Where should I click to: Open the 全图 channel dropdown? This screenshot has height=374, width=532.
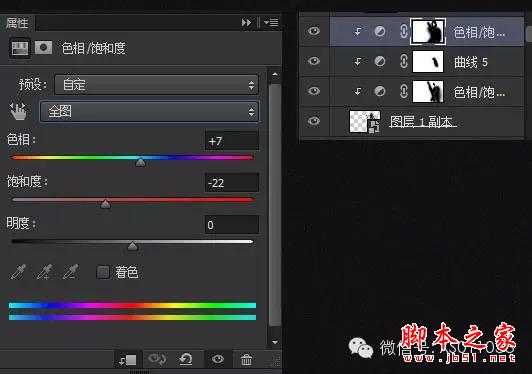149,111
